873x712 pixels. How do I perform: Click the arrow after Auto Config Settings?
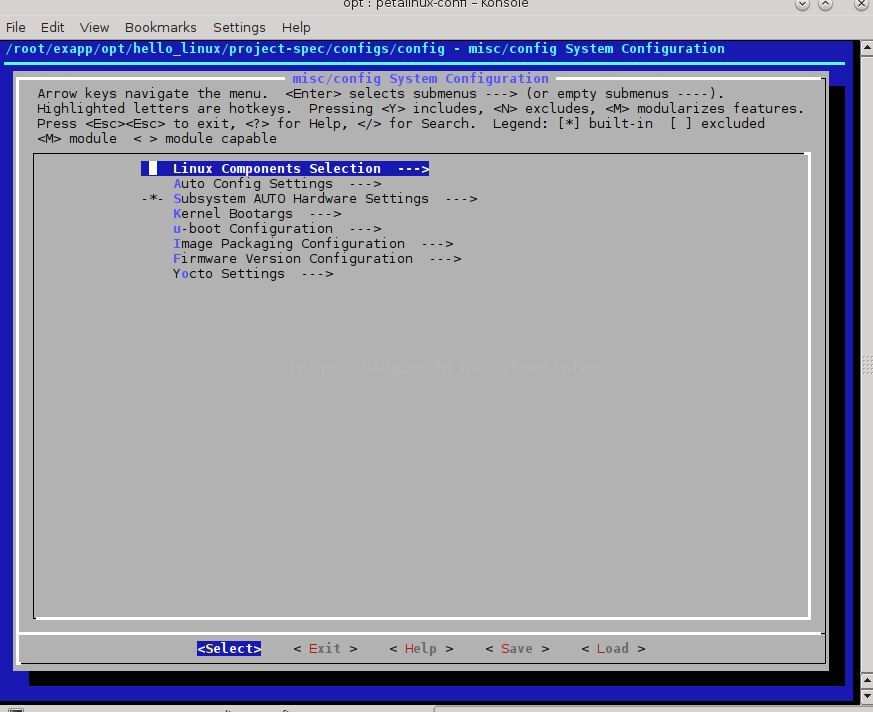[x=366, y=184]
